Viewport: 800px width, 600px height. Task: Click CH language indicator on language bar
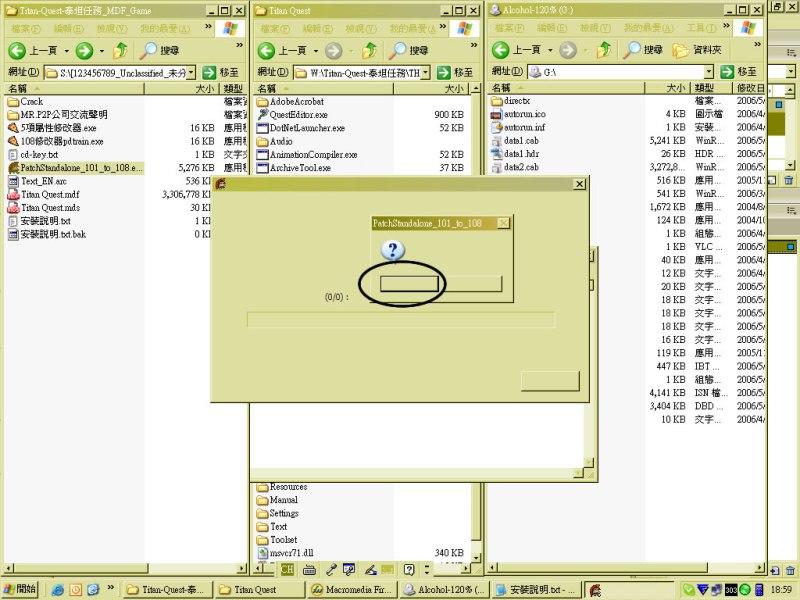pos(287,569)
